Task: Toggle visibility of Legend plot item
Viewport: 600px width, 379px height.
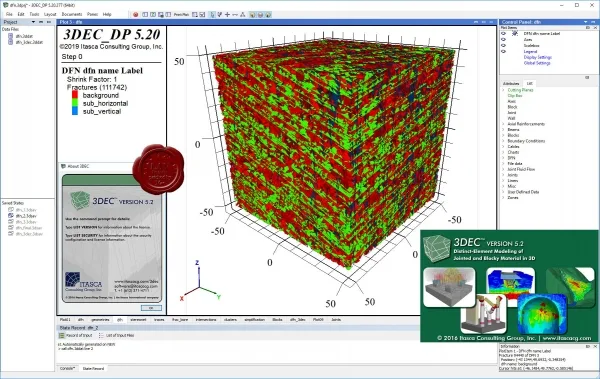Action: [x=504, y=51]
